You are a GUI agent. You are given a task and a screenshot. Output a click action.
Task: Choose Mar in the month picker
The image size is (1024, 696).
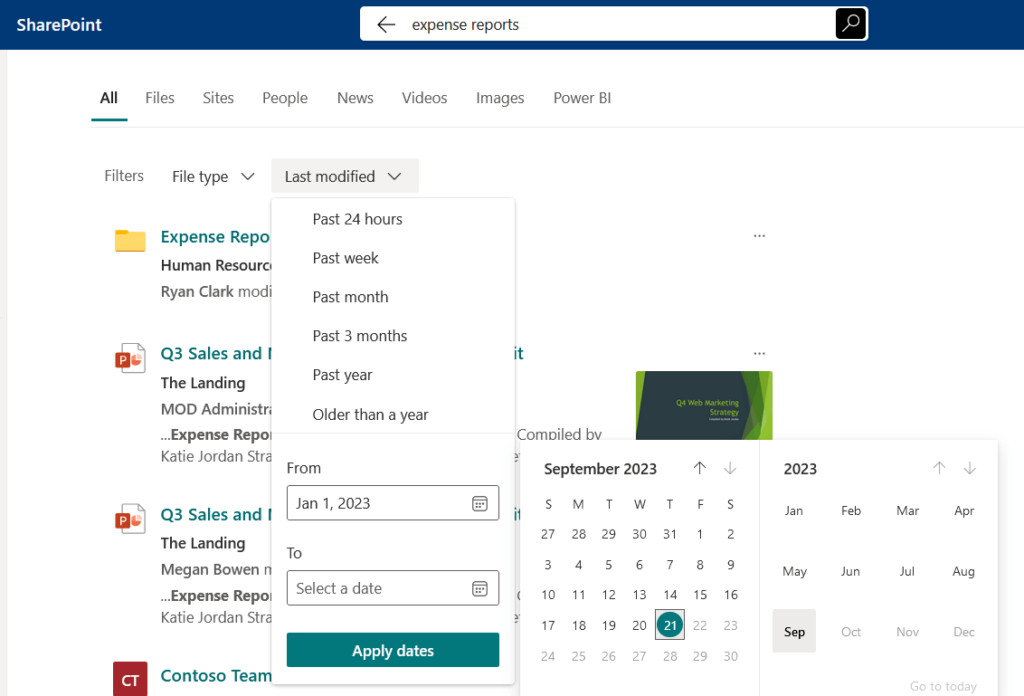pos(908,511)
